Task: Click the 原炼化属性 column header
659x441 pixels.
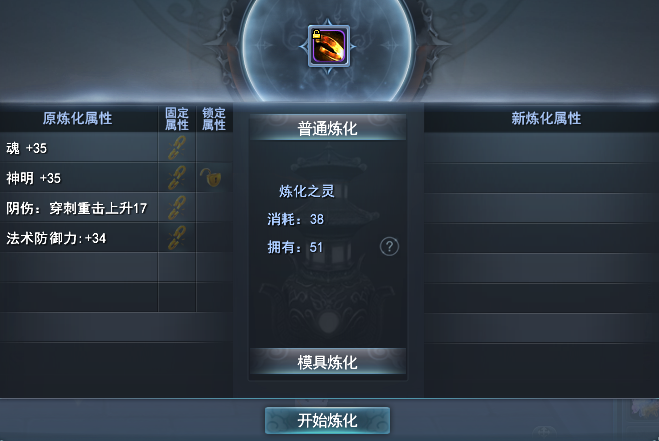Action: click(x=77, y=118)
